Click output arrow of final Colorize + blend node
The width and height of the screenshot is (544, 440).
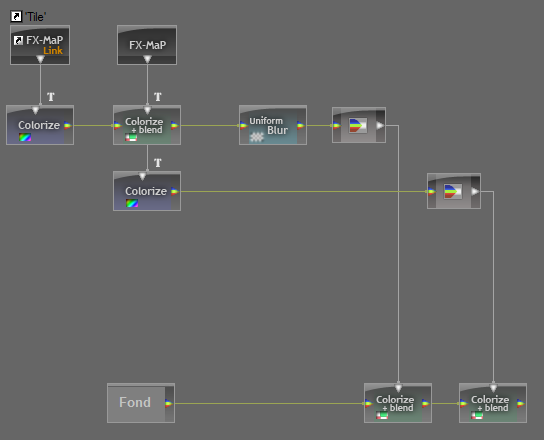click(x=521, y=403)
